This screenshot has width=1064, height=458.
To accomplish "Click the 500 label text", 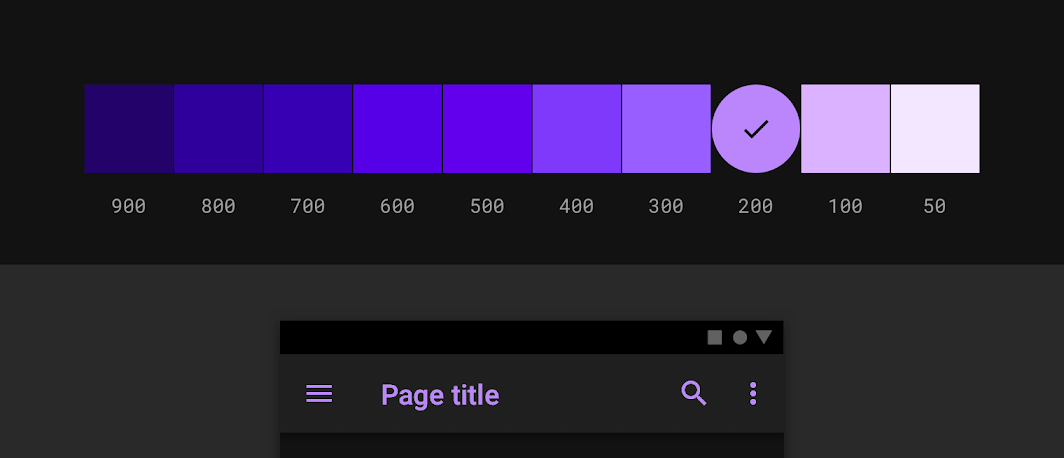I will 487,206.
